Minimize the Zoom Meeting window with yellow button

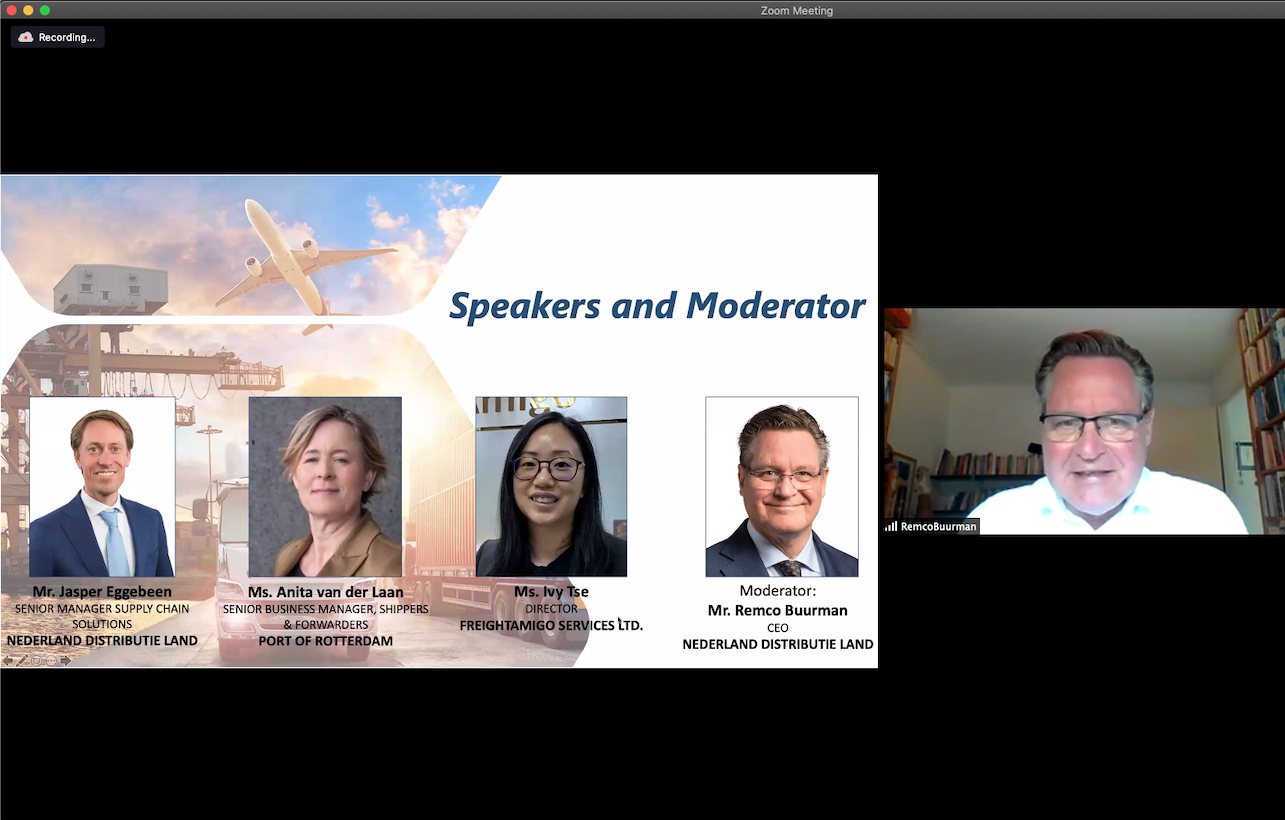coord(28,10)
